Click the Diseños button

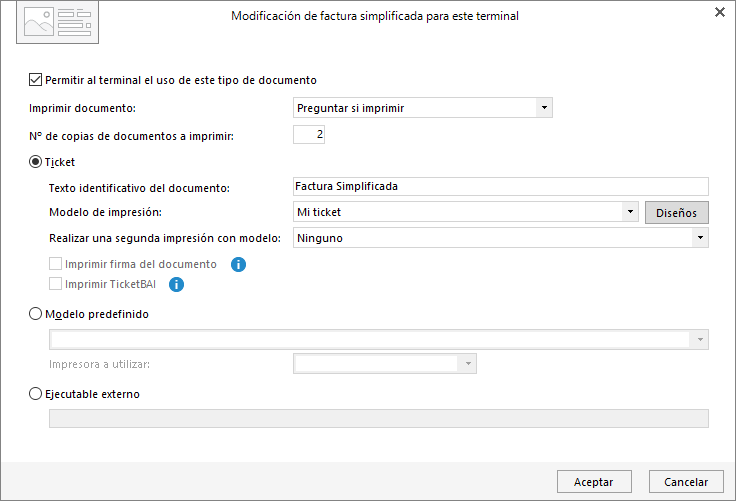(x=676, y=213)
